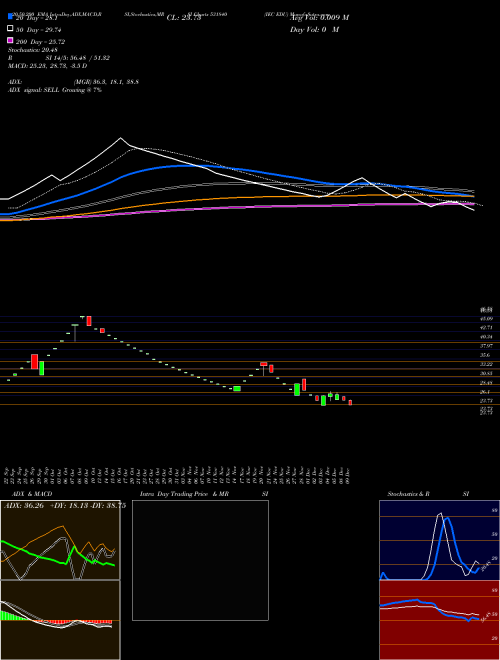Image resolution: width=500 pixels, height=660 pixels.
Task: Click the MACD histogram green bars
Action: pos(13,615)
